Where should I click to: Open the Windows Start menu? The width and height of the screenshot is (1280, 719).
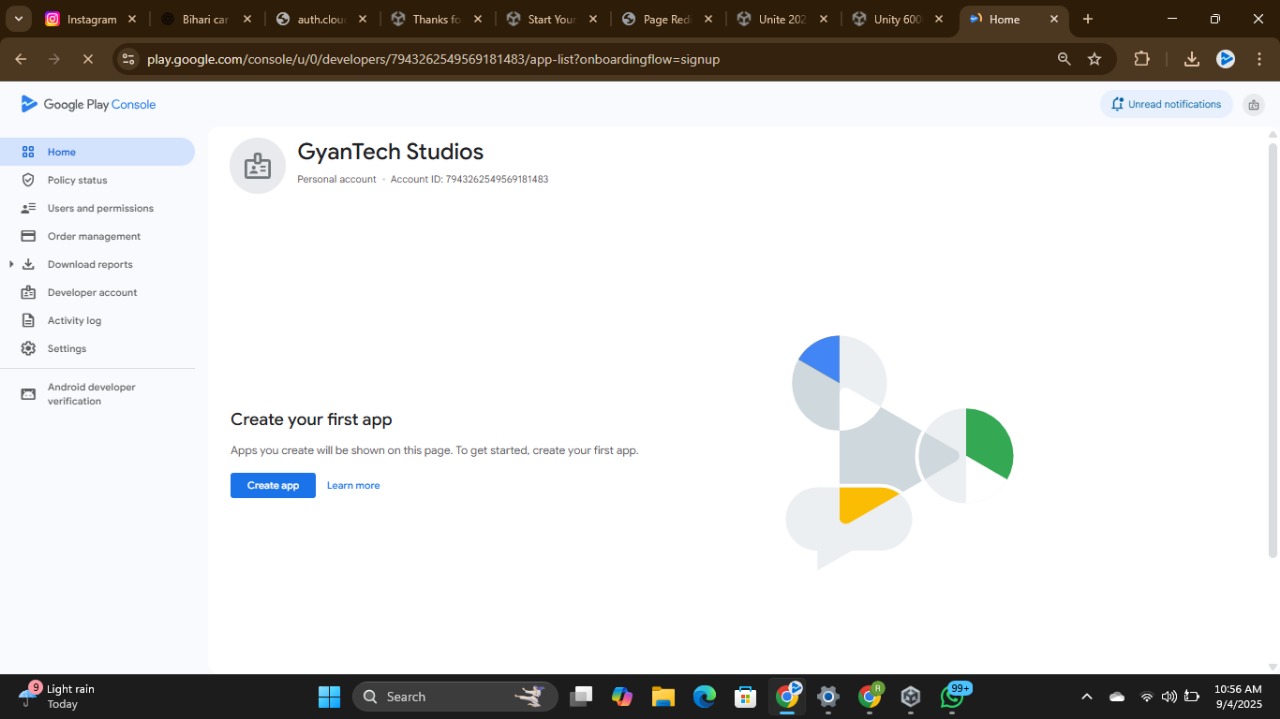(329, 696)
